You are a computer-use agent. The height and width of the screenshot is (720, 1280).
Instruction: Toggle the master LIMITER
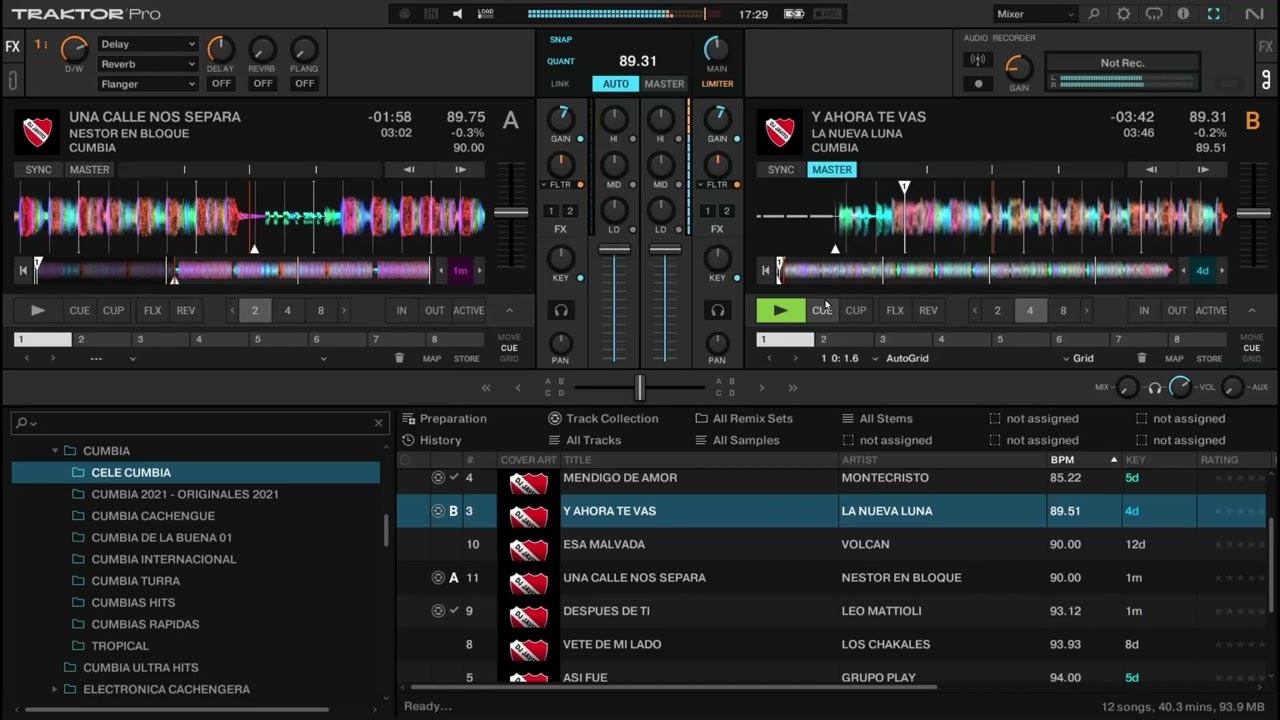click(x=717, y=84)
